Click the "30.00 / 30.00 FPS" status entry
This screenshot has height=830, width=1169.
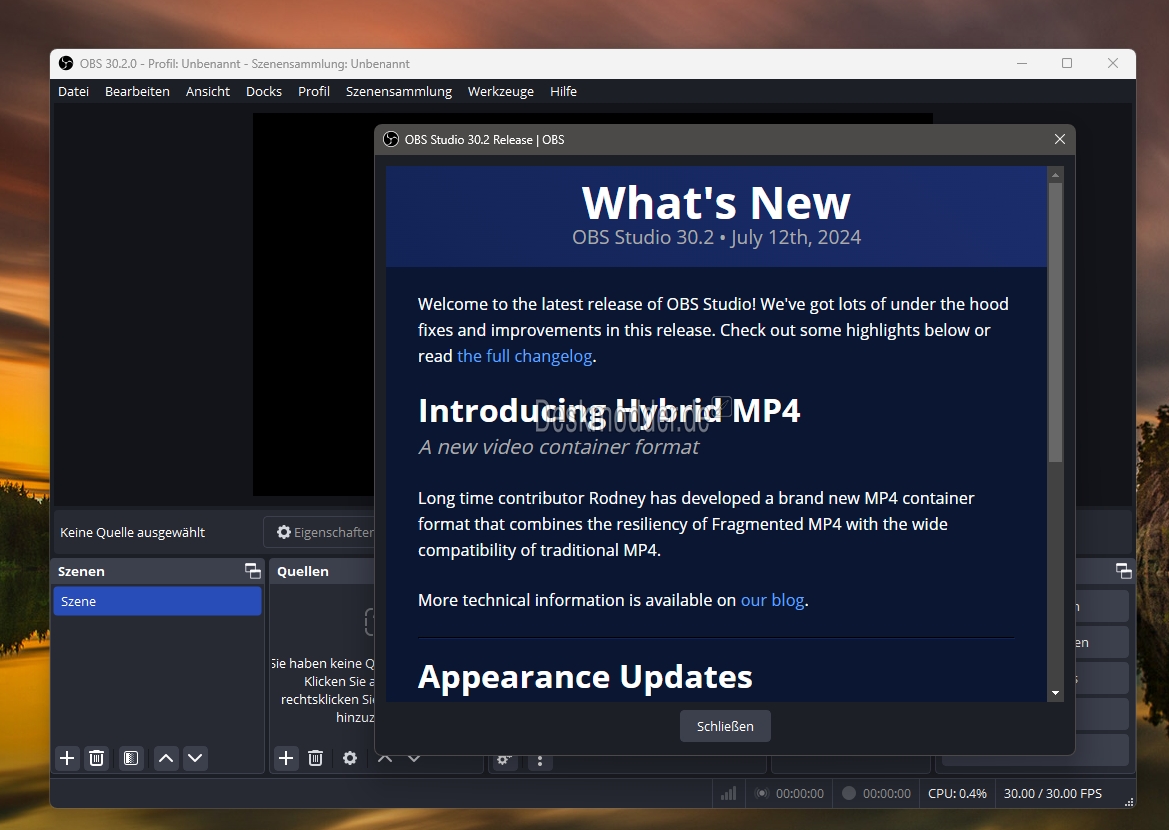1053,793
